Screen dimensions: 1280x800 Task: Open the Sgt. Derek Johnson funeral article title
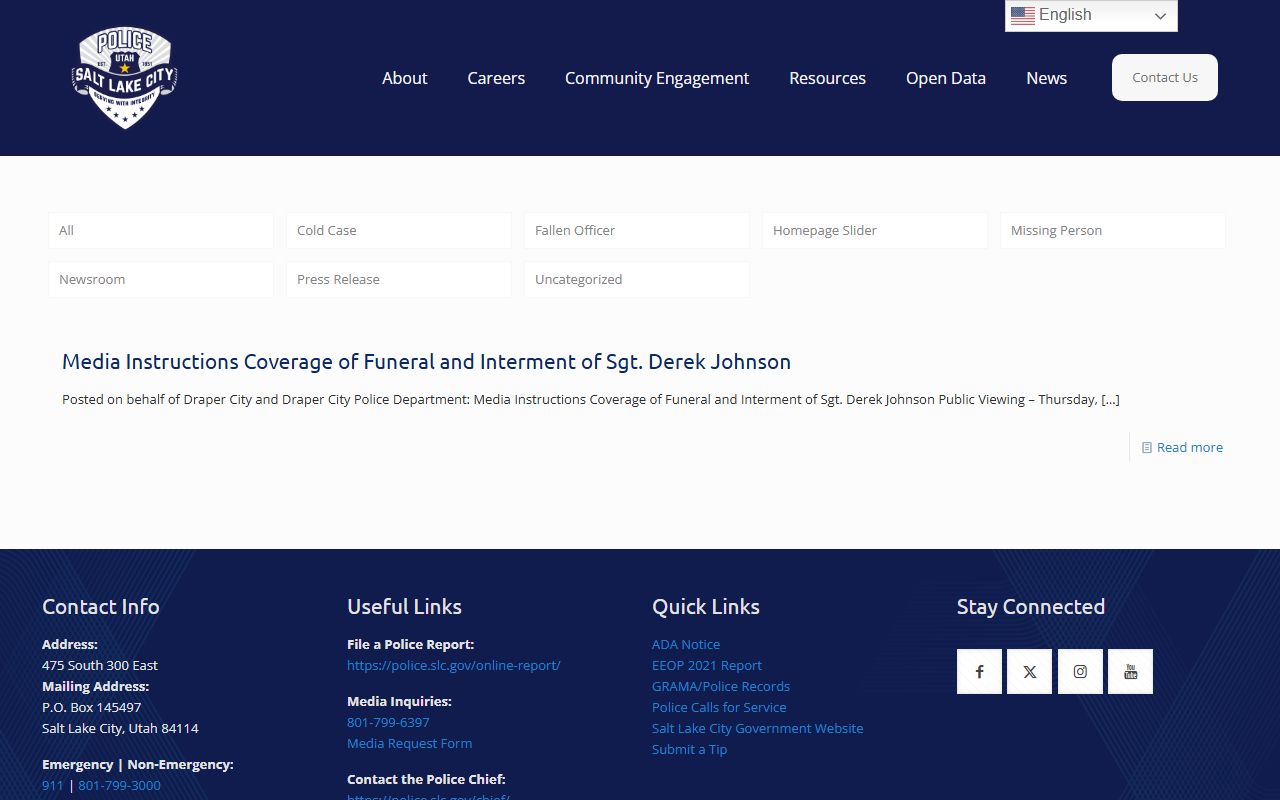(x=426, y=361)
